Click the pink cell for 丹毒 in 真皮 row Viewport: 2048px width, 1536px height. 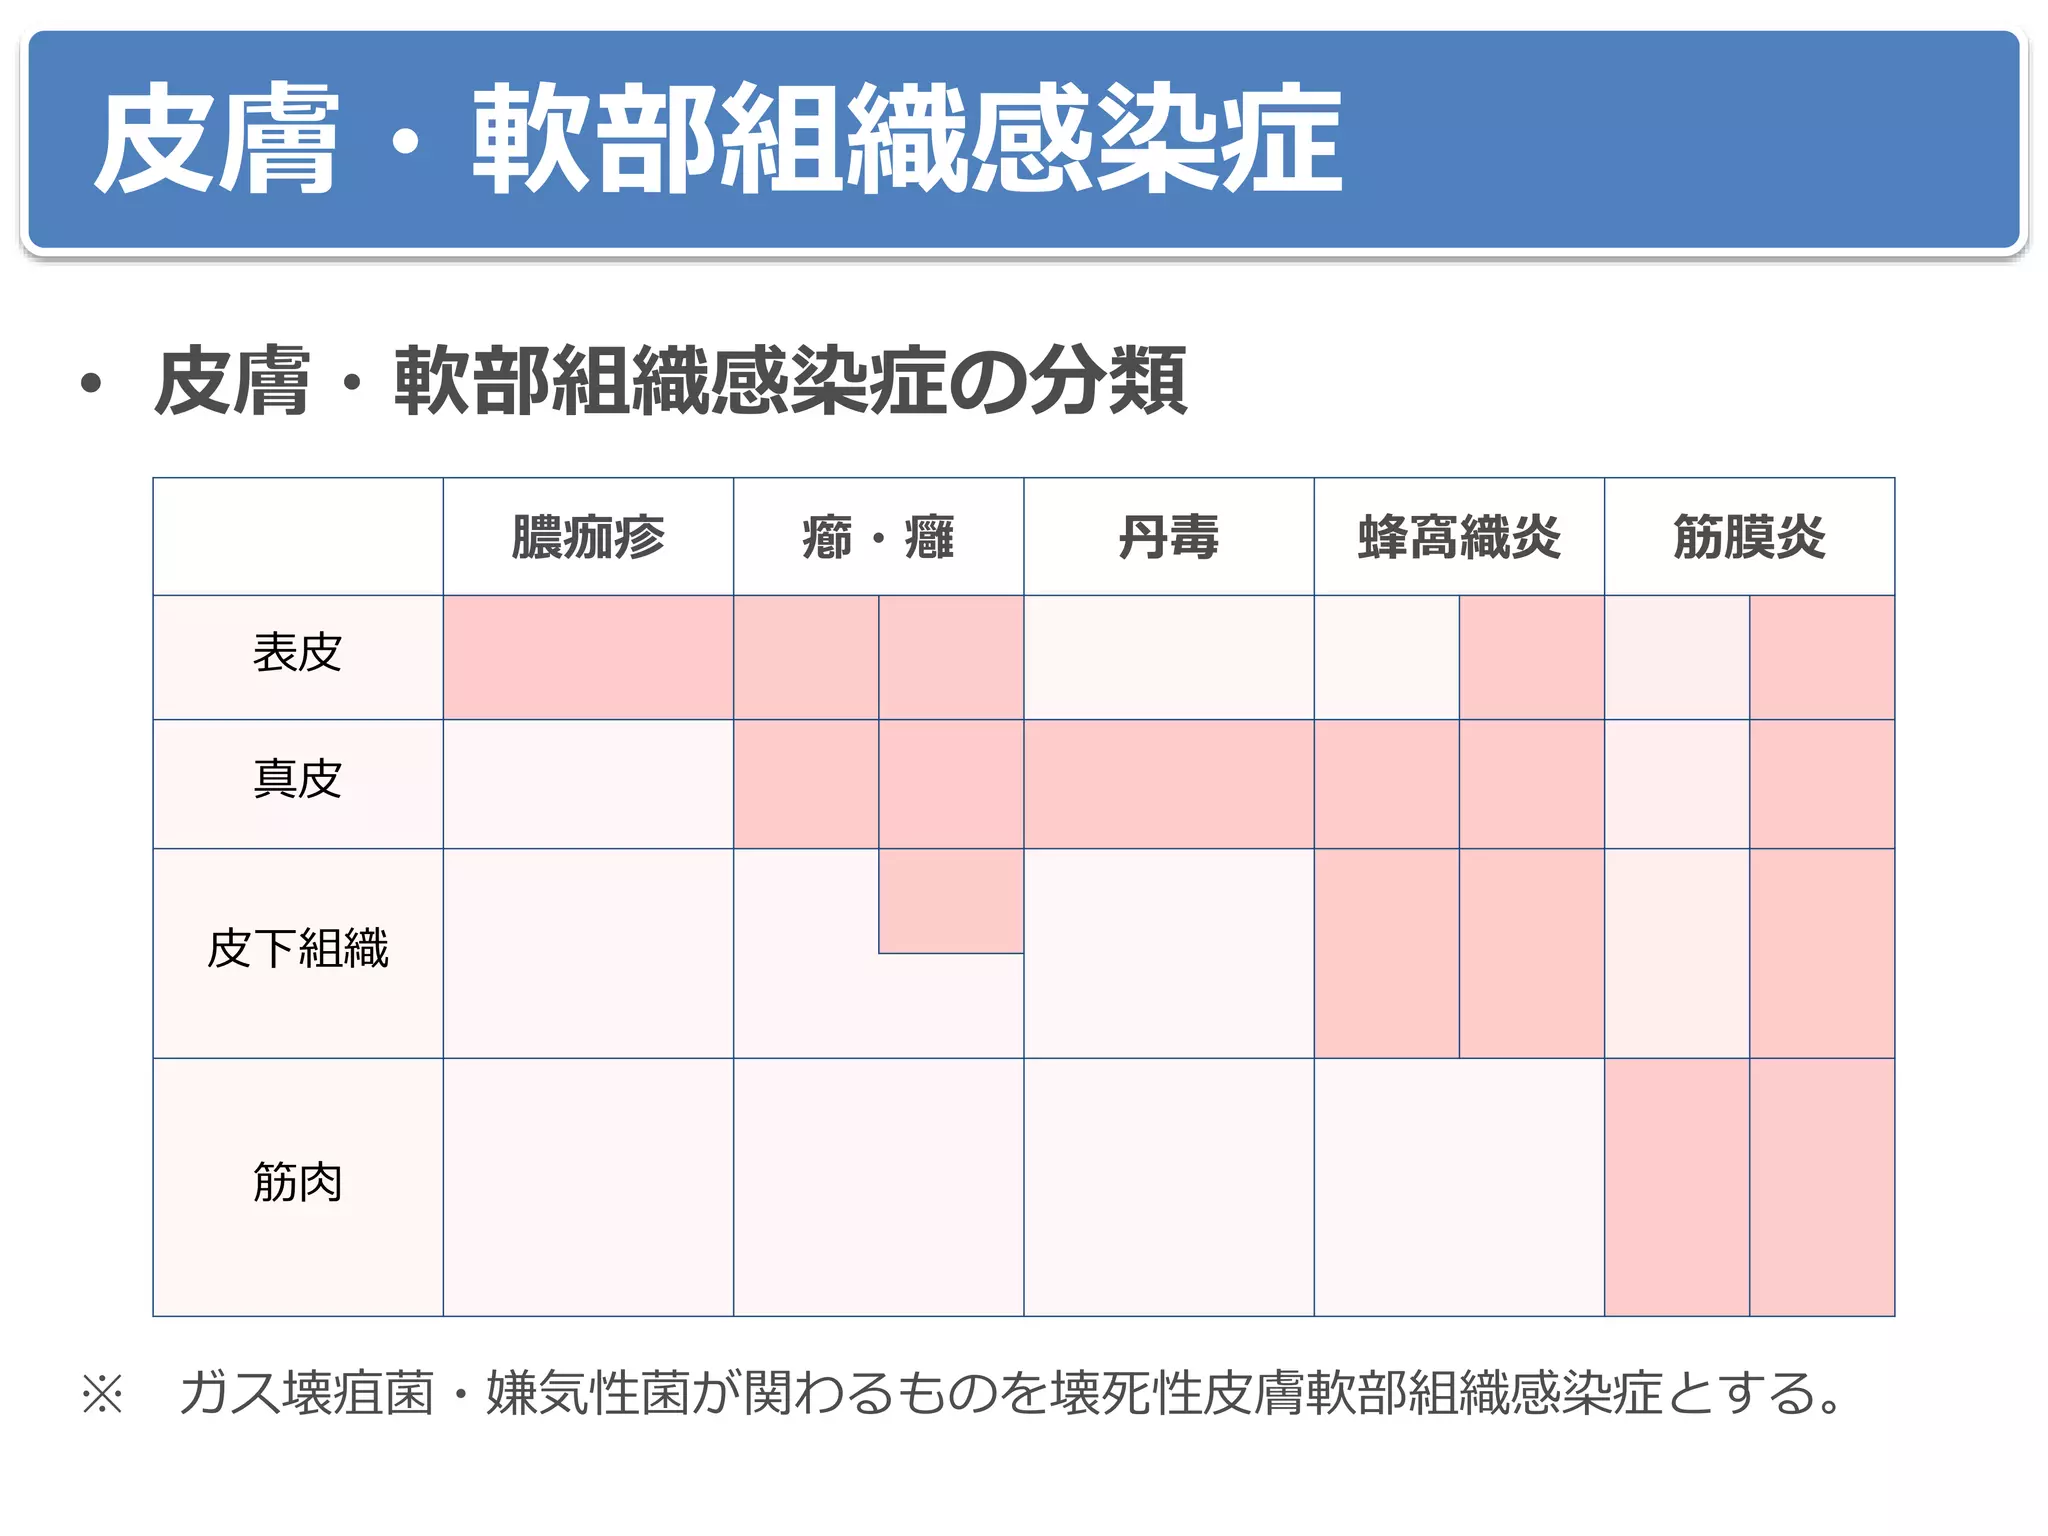(x=1169, y=784)
